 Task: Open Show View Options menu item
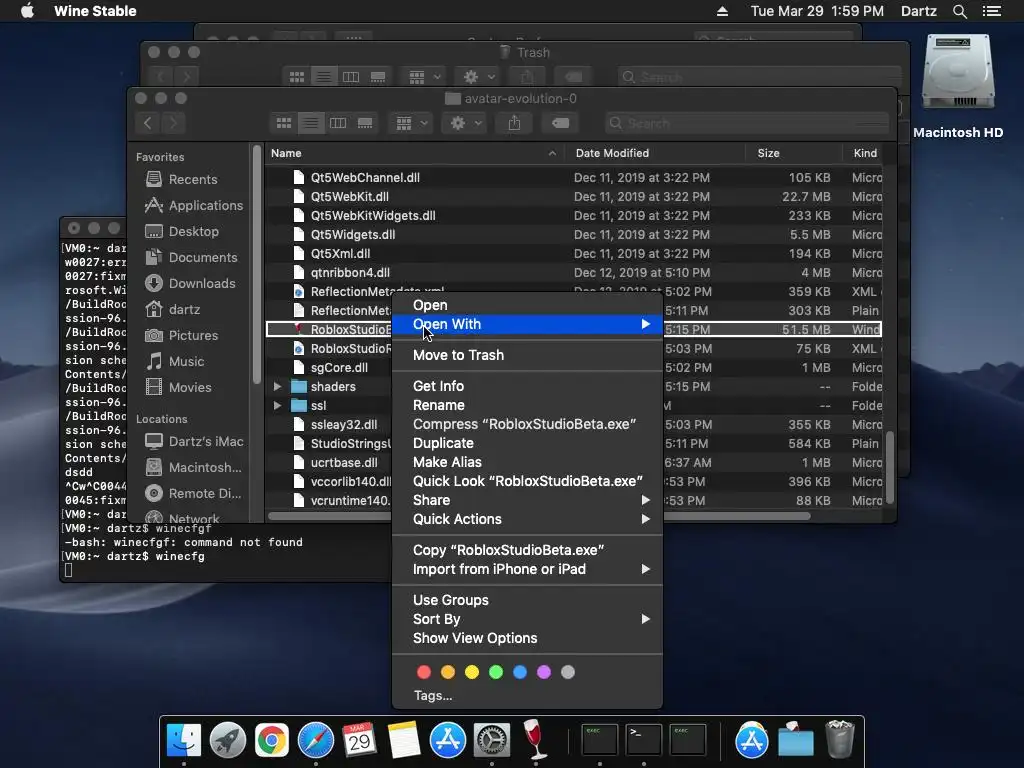(527, 638)
